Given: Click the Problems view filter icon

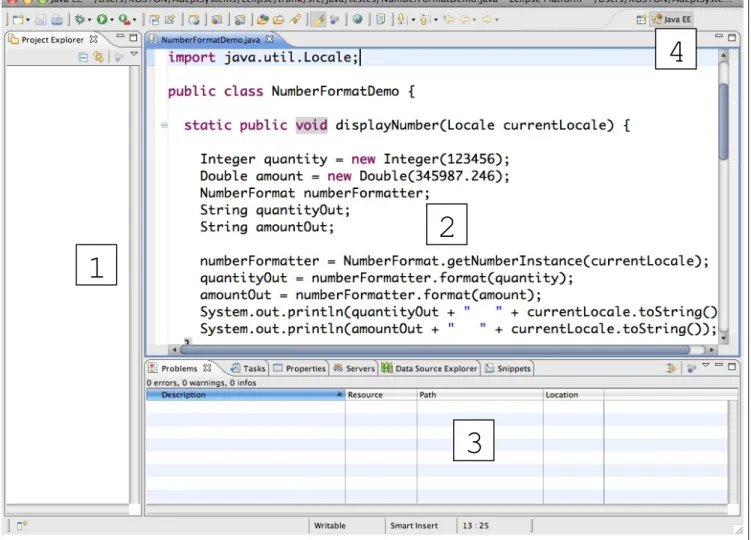Looking at the screenshot, I should pos(671,368).
